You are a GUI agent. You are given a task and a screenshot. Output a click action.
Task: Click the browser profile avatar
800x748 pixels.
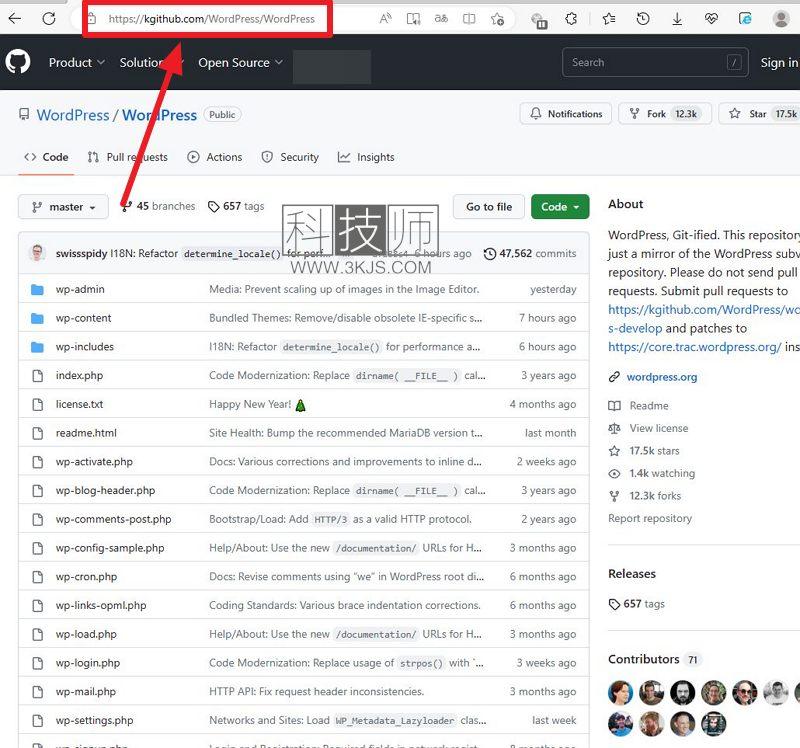point(781,19)
